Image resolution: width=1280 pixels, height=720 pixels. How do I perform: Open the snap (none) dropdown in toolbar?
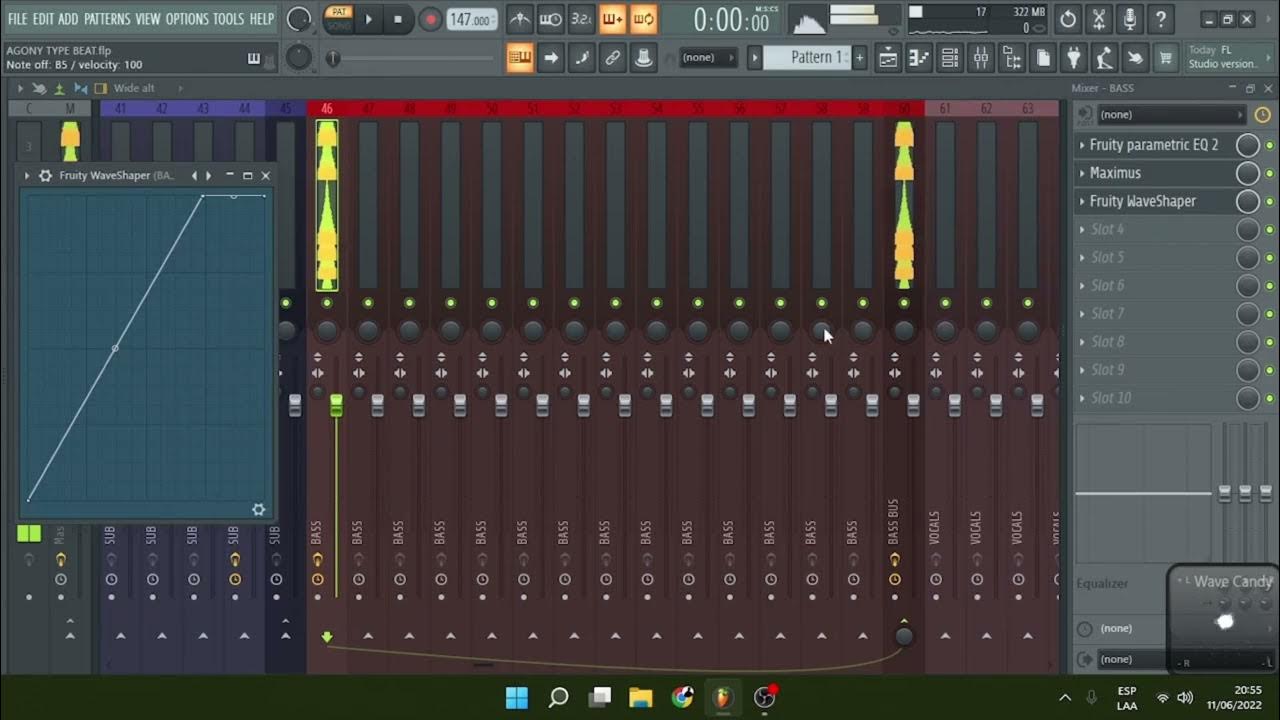[707, 58]
